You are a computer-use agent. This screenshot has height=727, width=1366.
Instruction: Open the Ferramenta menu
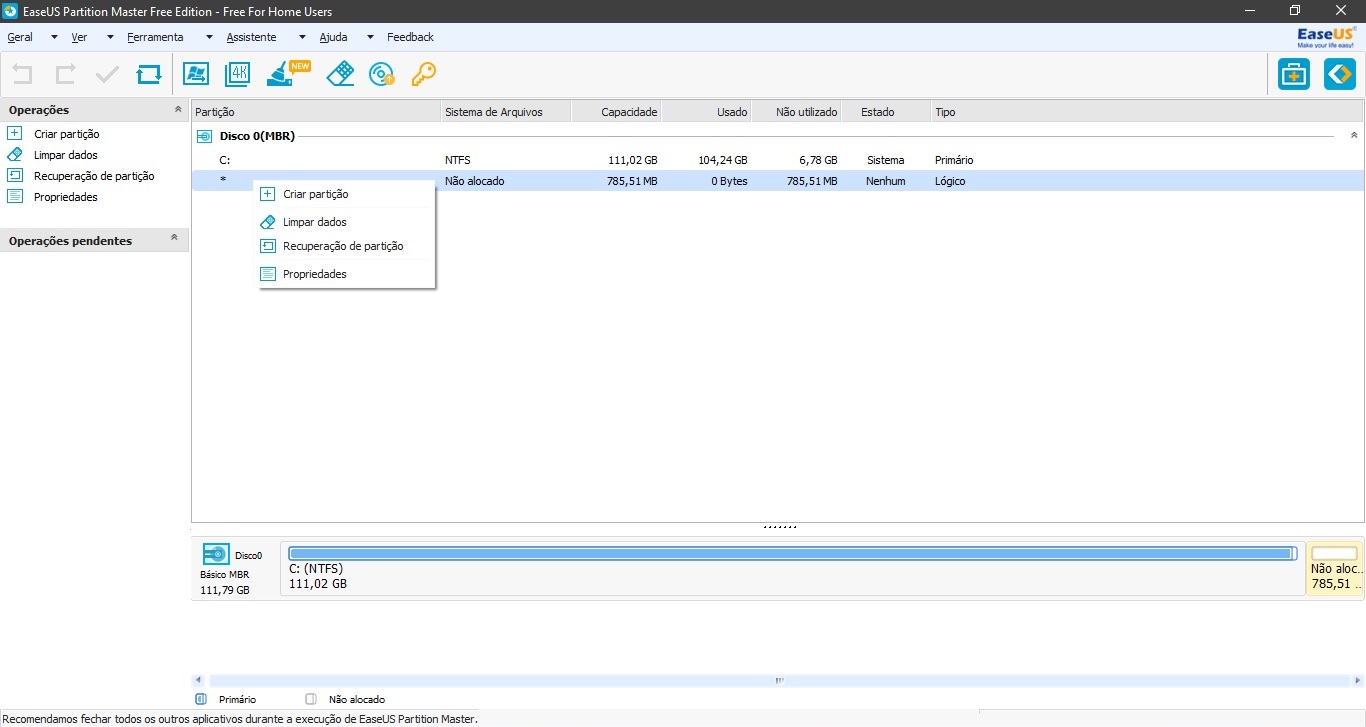[x=155, y=37]
